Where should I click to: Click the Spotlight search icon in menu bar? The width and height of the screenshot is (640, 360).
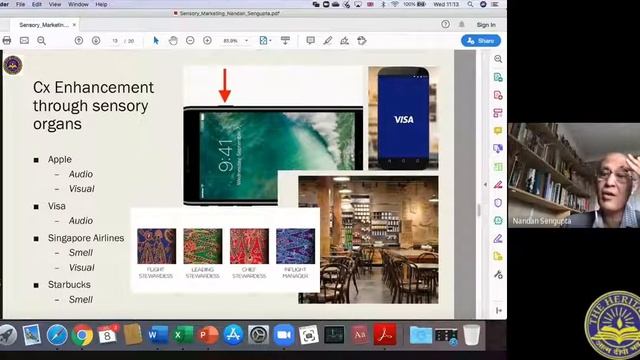coord(471,4)
